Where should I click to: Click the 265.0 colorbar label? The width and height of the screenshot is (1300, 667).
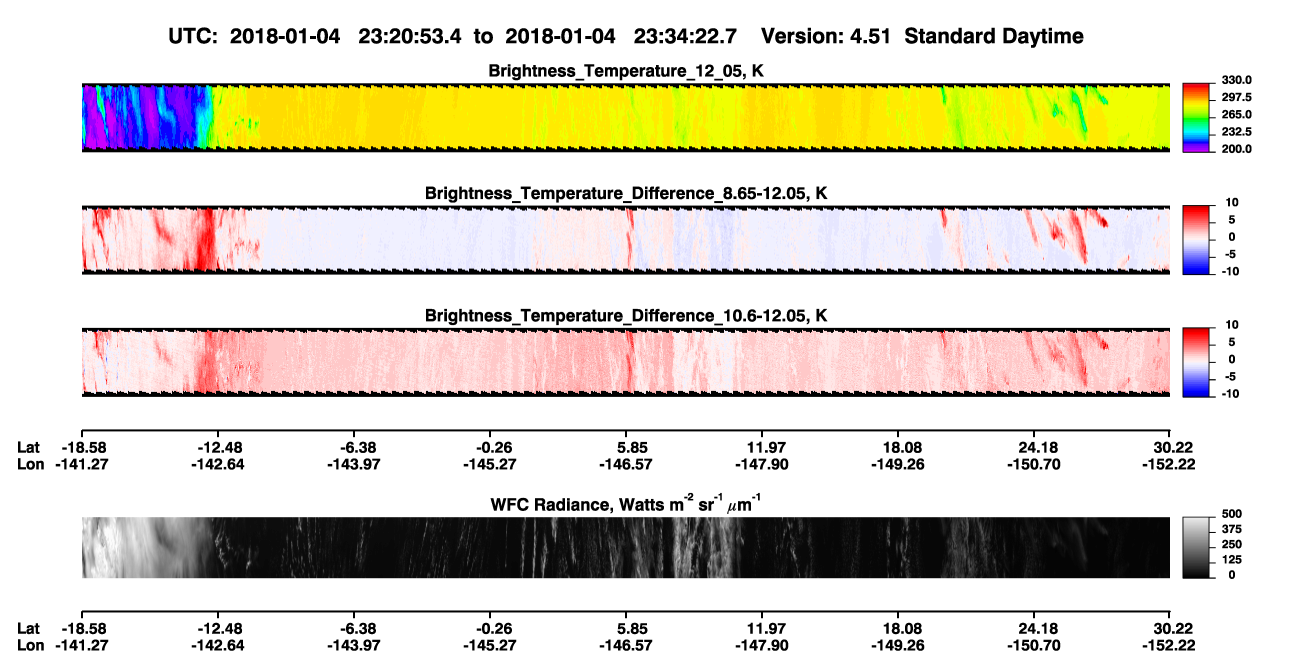pos(1237,114)
